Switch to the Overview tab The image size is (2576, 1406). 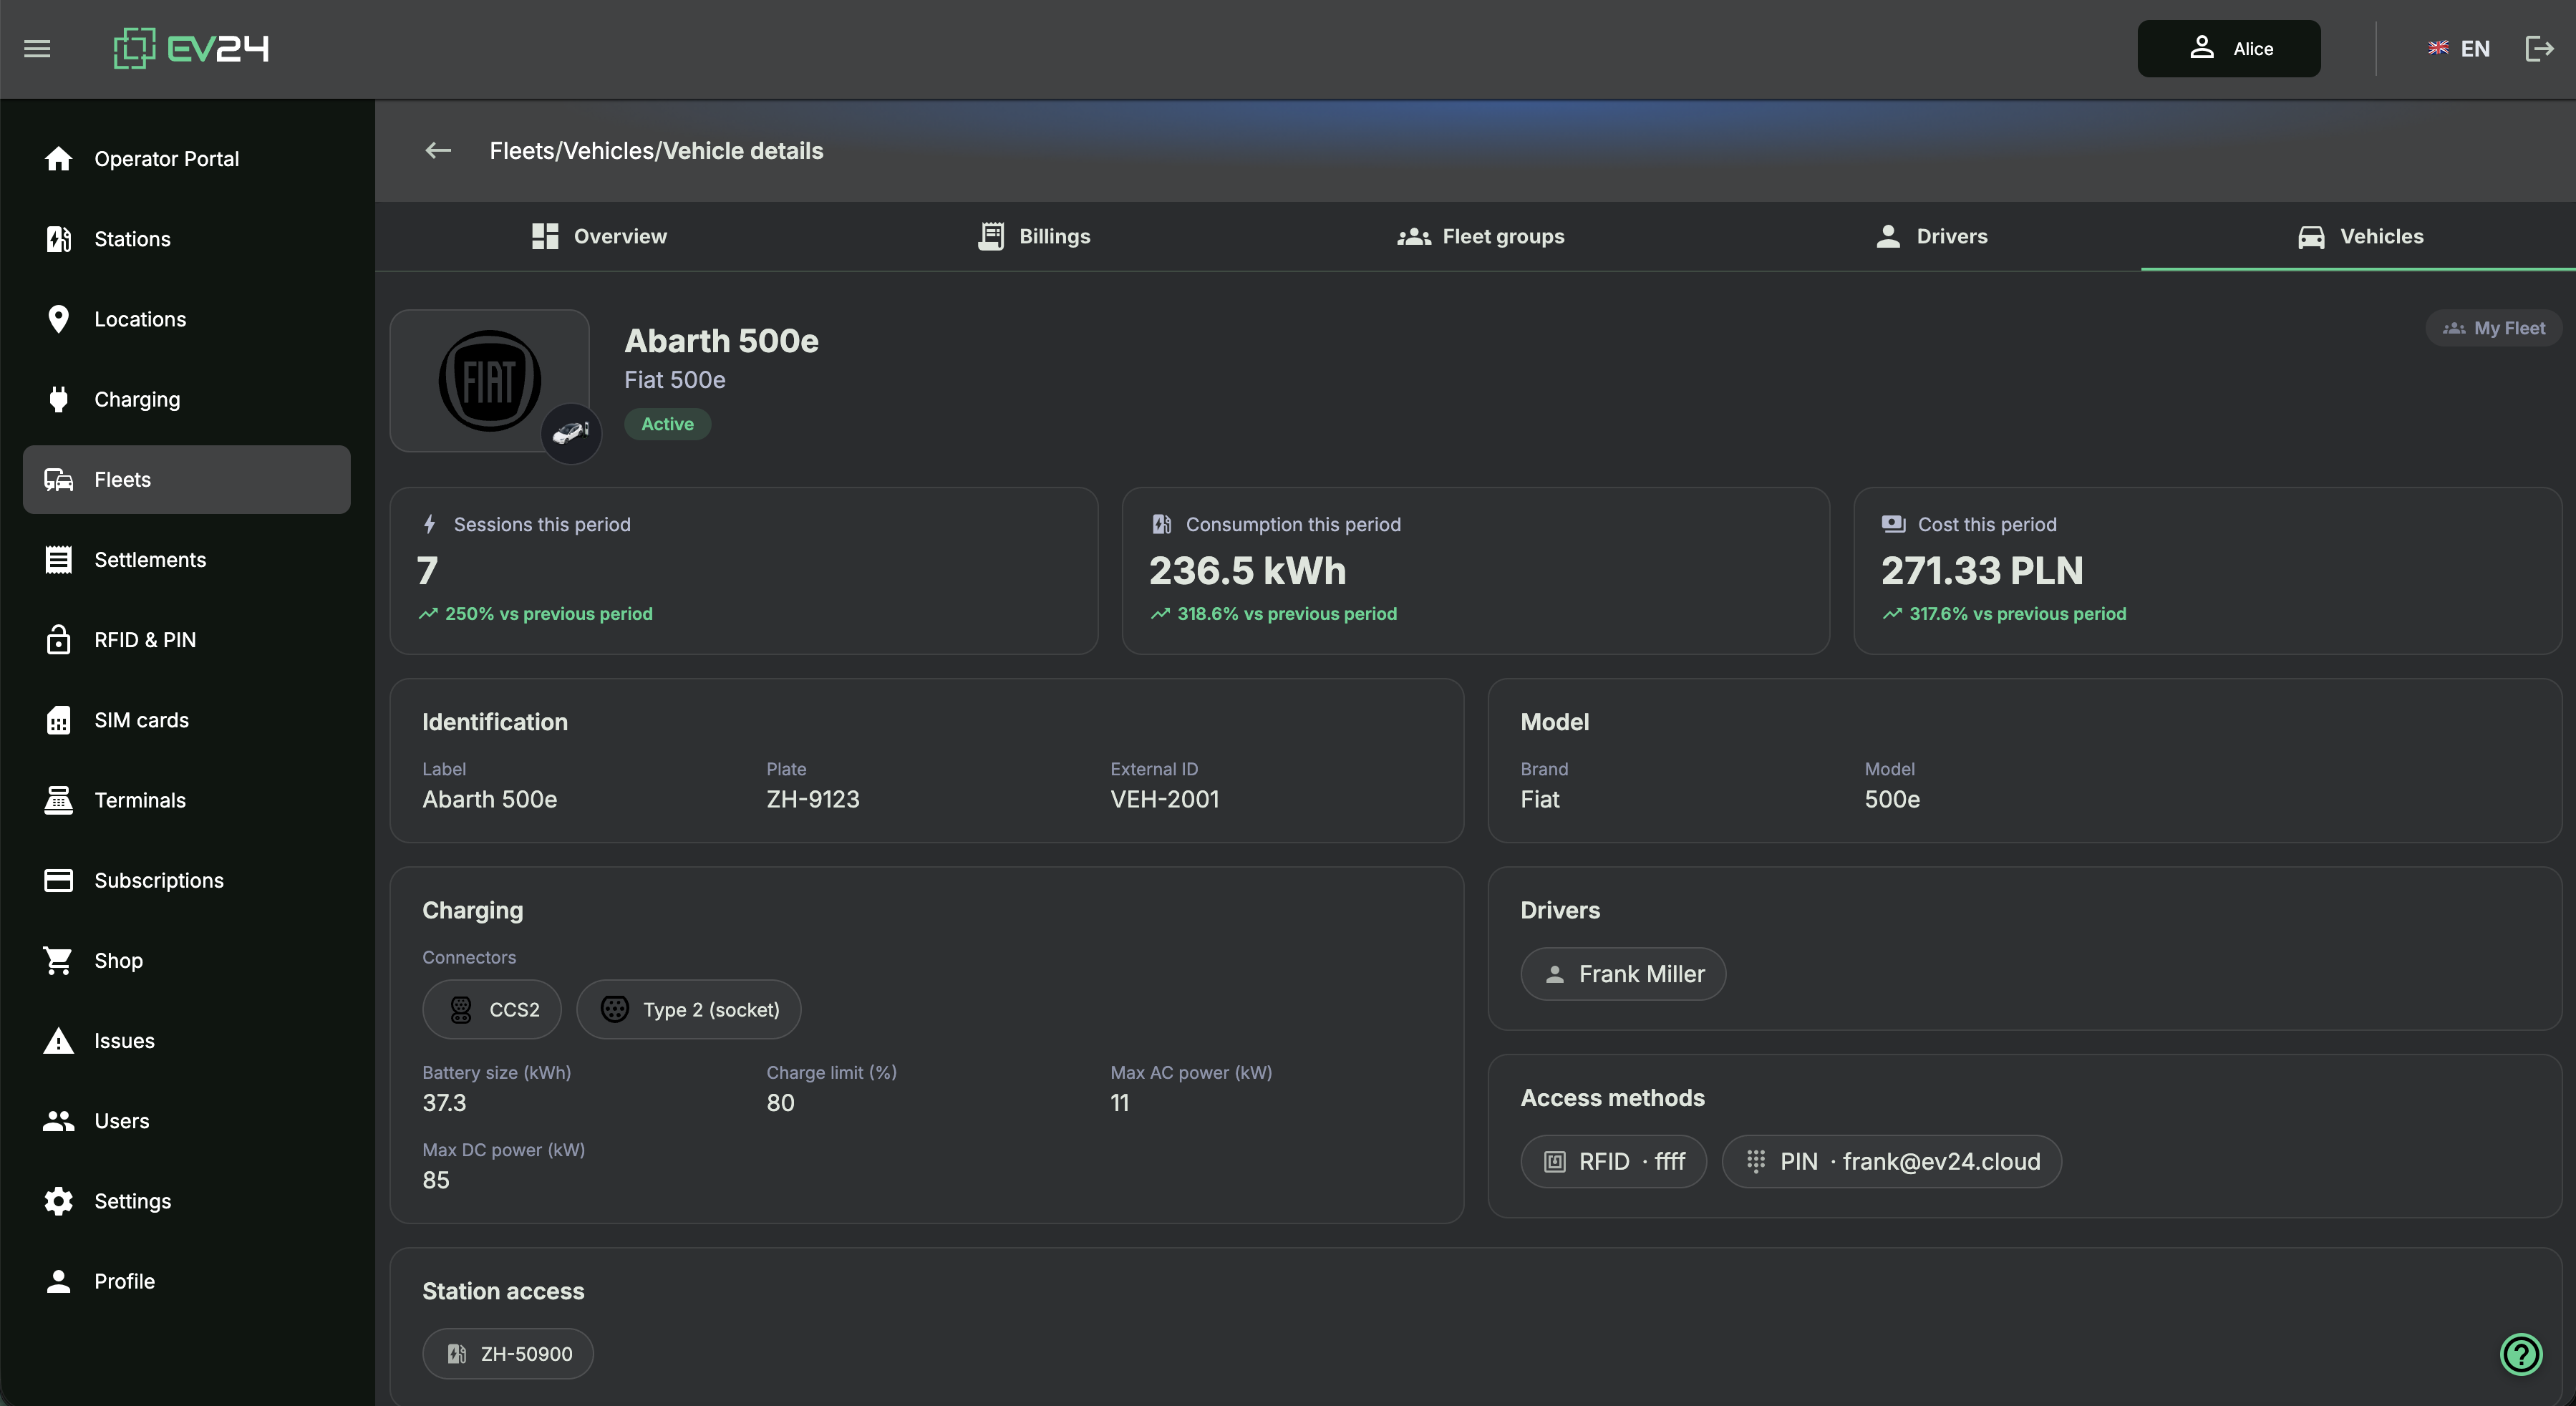pyautogui.click(x=599, y=236)
